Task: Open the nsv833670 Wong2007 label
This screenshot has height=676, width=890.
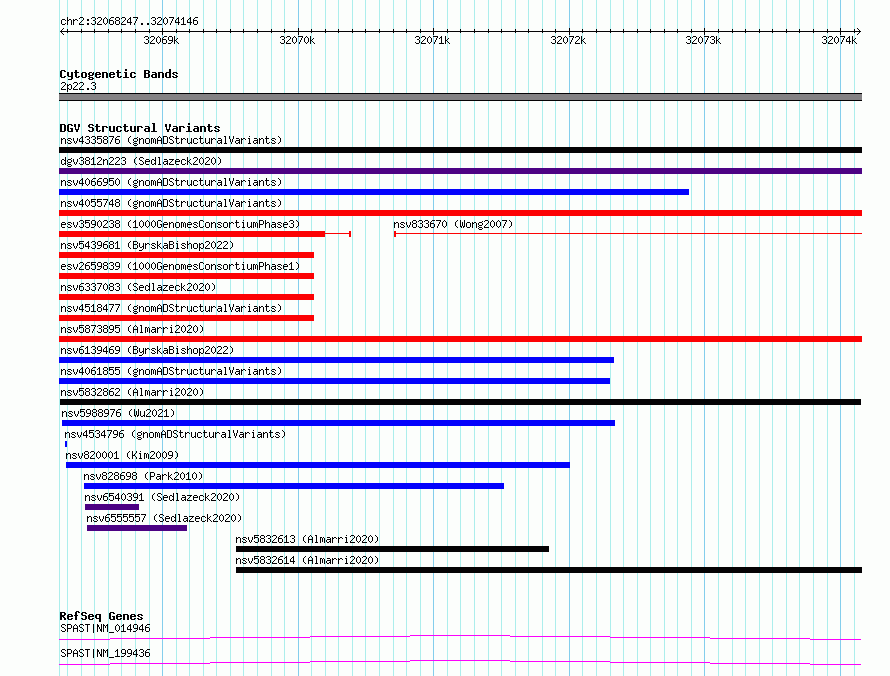Action: pos(453,224)
